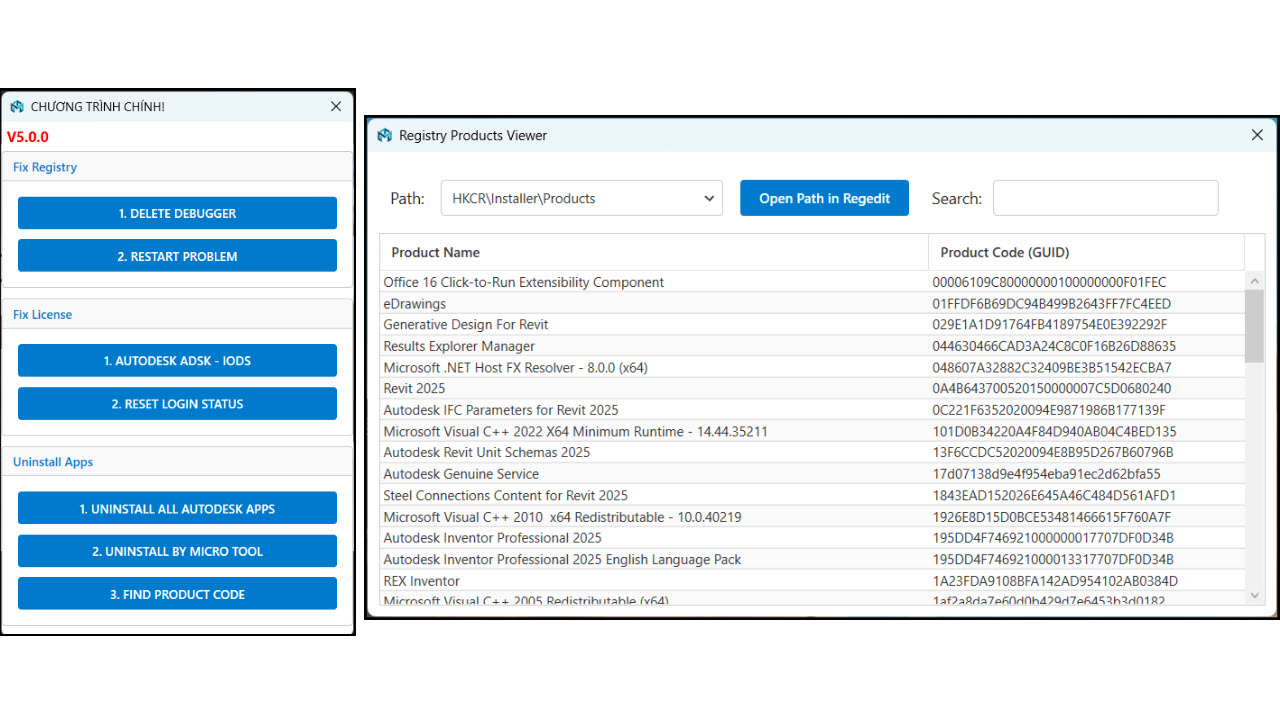This screenshot has height=720, width=1280.
Task: Click the scrollbar down arrow in product list
Action: click(1256, 595)
